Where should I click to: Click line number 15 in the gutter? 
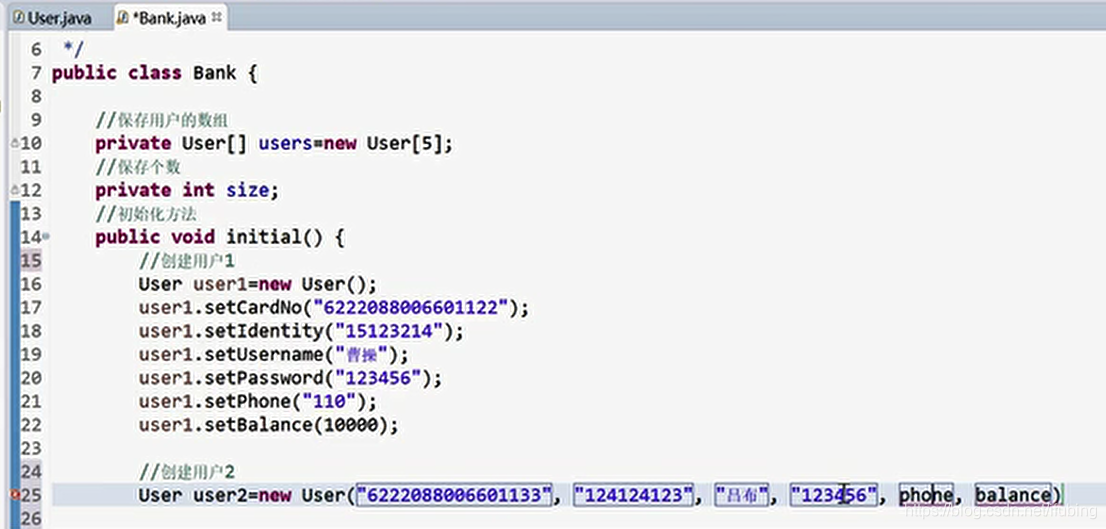(31, 261)
